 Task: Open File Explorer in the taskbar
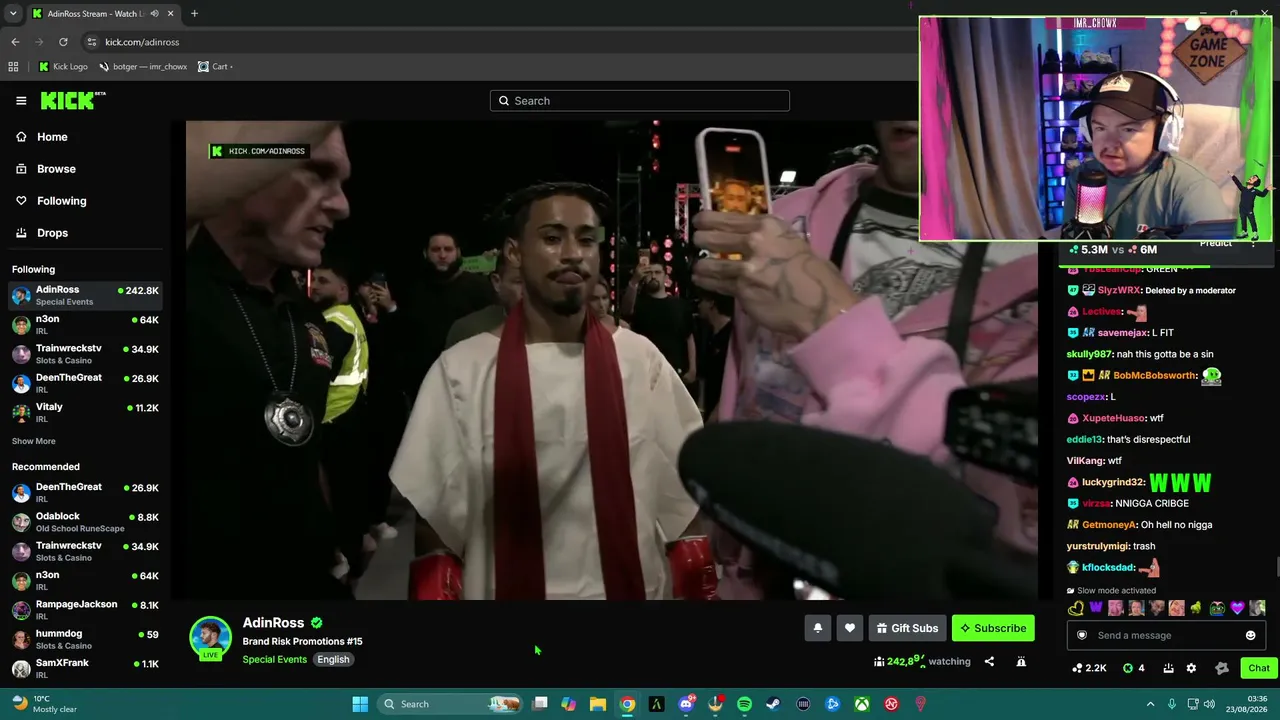tap(598, 704)
